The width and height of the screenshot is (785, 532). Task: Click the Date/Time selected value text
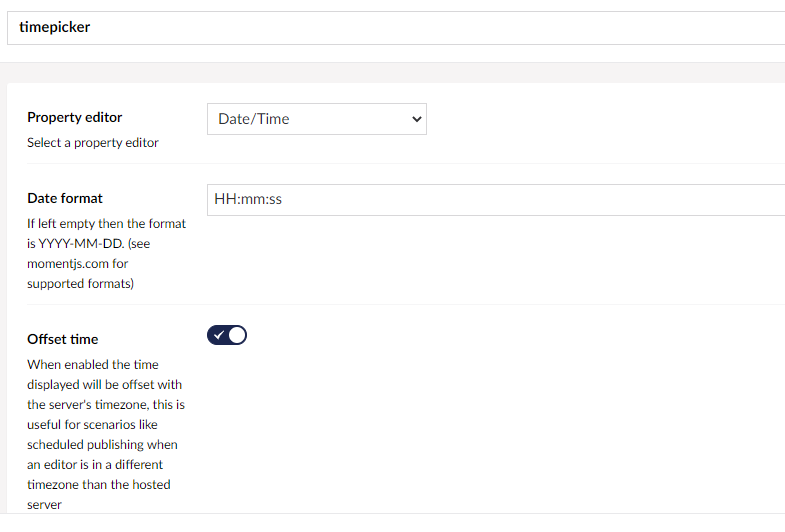click(254, 119)
